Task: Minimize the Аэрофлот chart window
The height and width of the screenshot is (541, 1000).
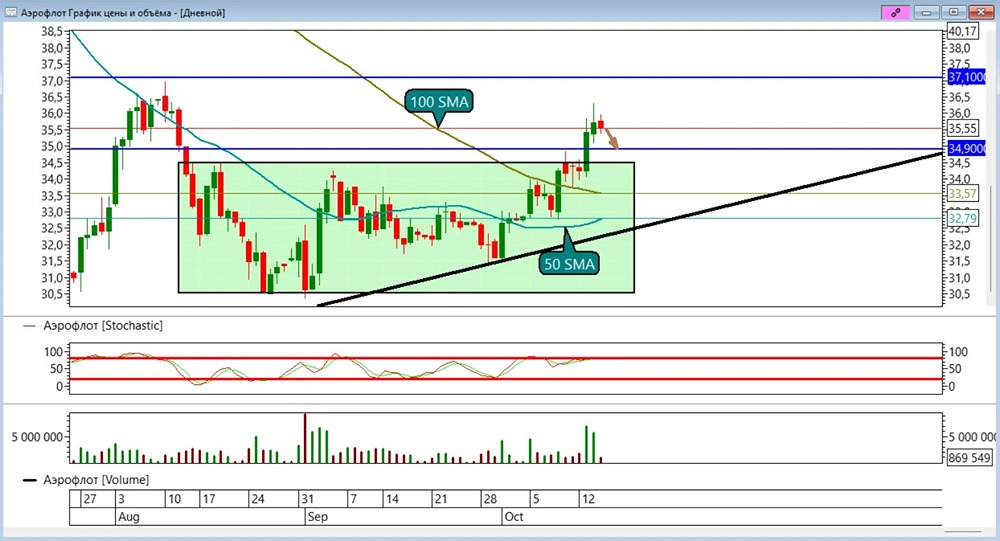Action: tap(925, 12)
